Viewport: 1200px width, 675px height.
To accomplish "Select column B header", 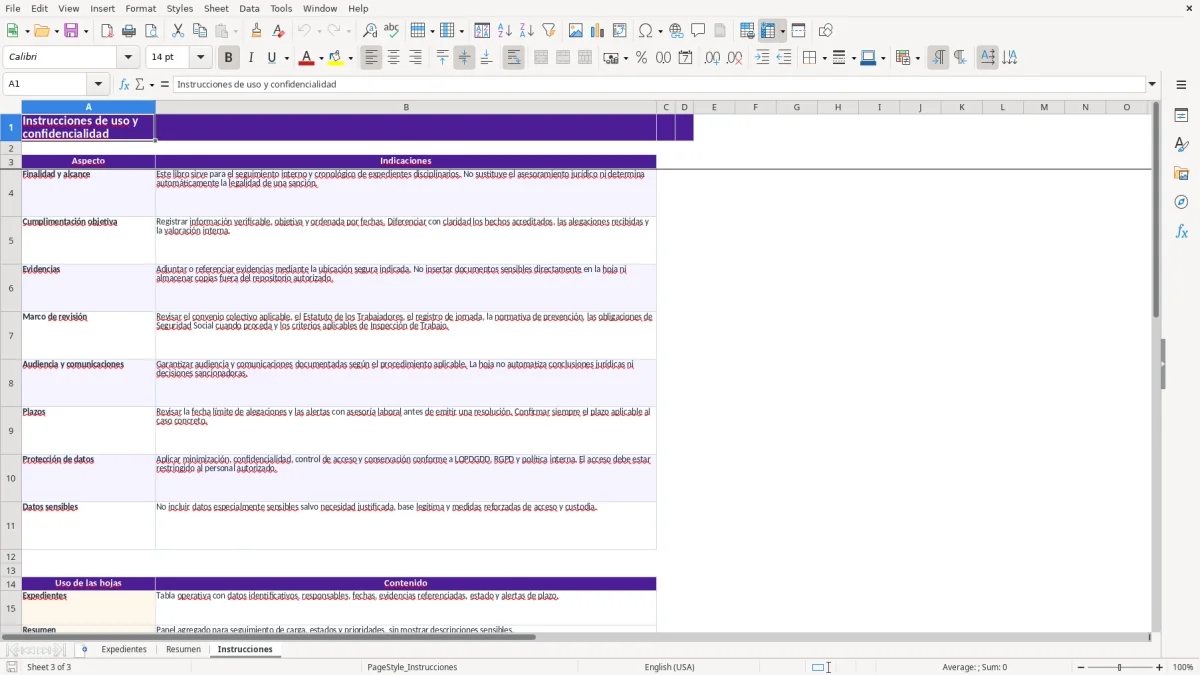I will [406, 107].
